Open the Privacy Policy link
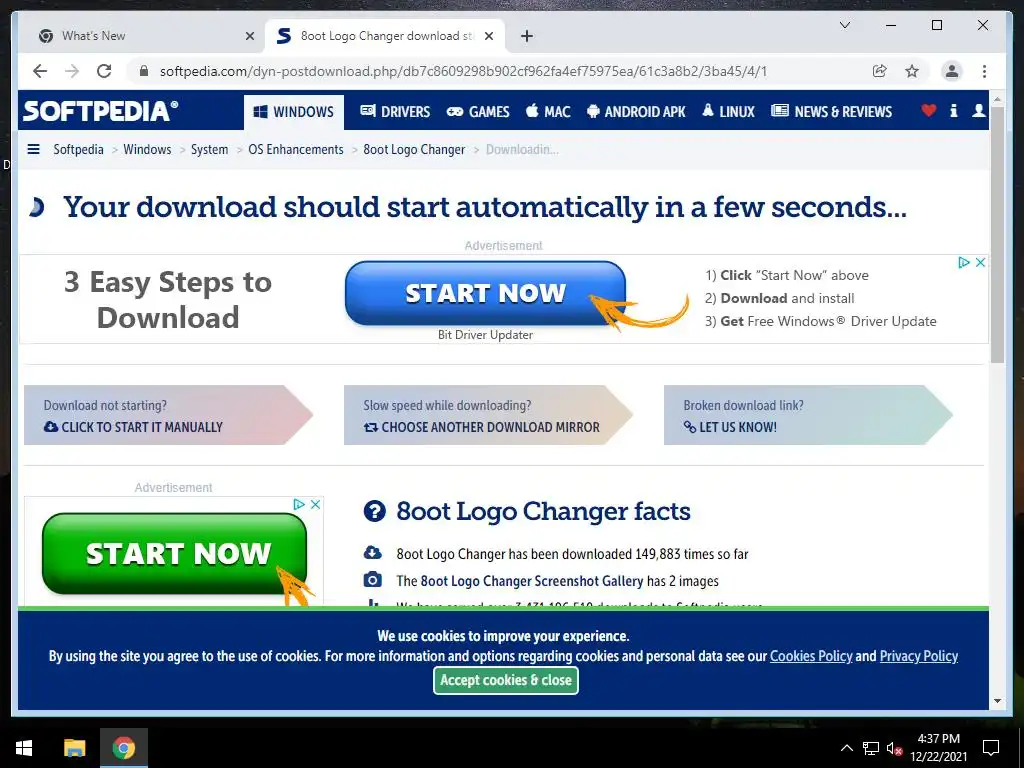The height and width of the screenshot is (768, 1024). click(919, 656)
